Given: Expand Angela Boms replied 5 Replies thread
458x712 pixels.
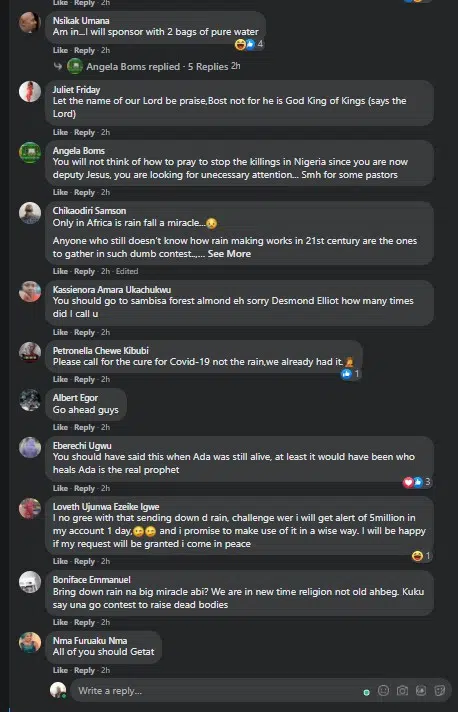Looking at the screenshot, I should pyautogui.click(x=153, y=66).
